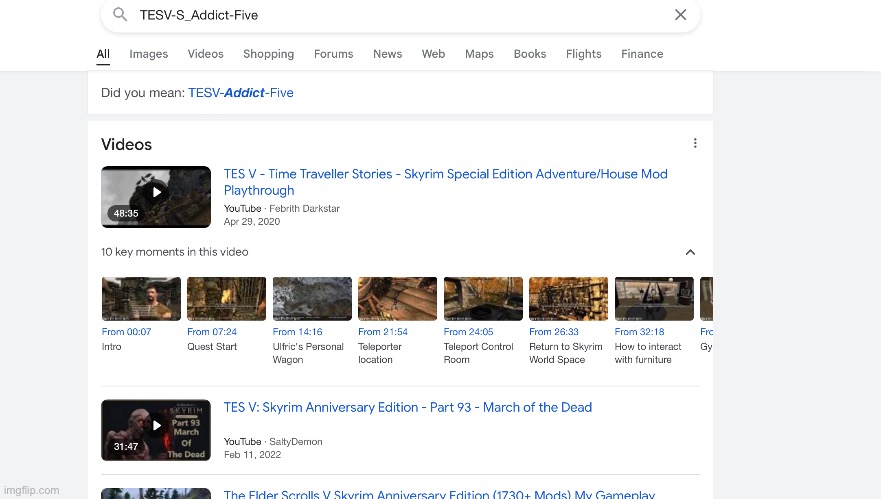Click in the TESV-S_Addict-Five search field
Image resolution: width=881 pixels, height=499 pixels.
point(400,15)
